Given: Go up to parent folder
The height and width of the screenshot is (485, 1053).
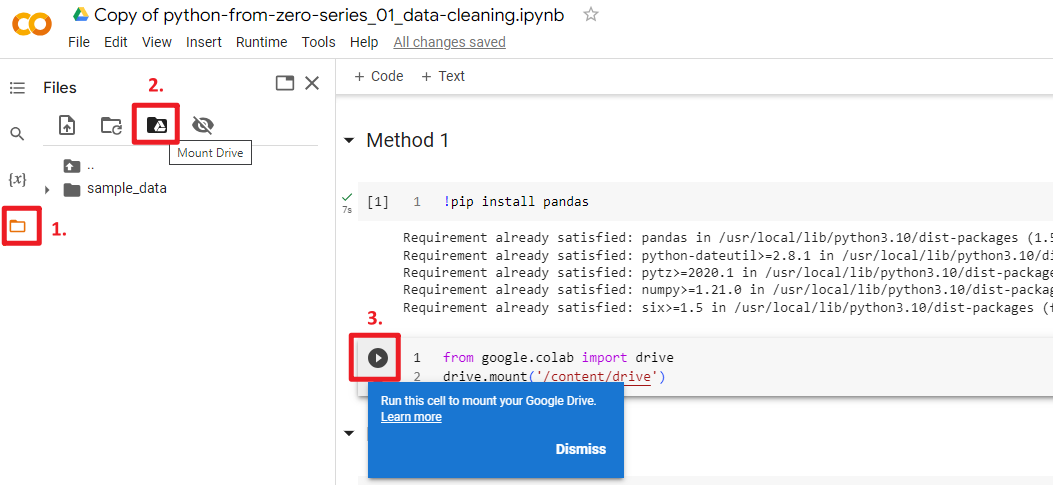Looking at the screenshot, I should [72, 165].
